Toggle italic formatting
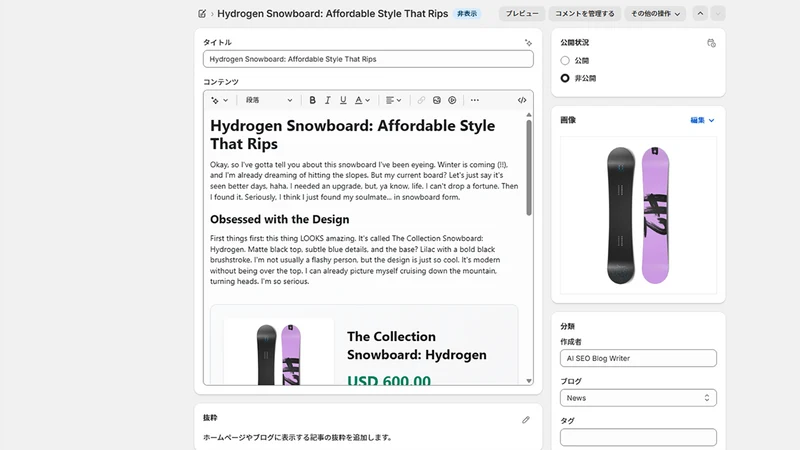The width and height of the screenshot is (800, 450). pos(328,101)
